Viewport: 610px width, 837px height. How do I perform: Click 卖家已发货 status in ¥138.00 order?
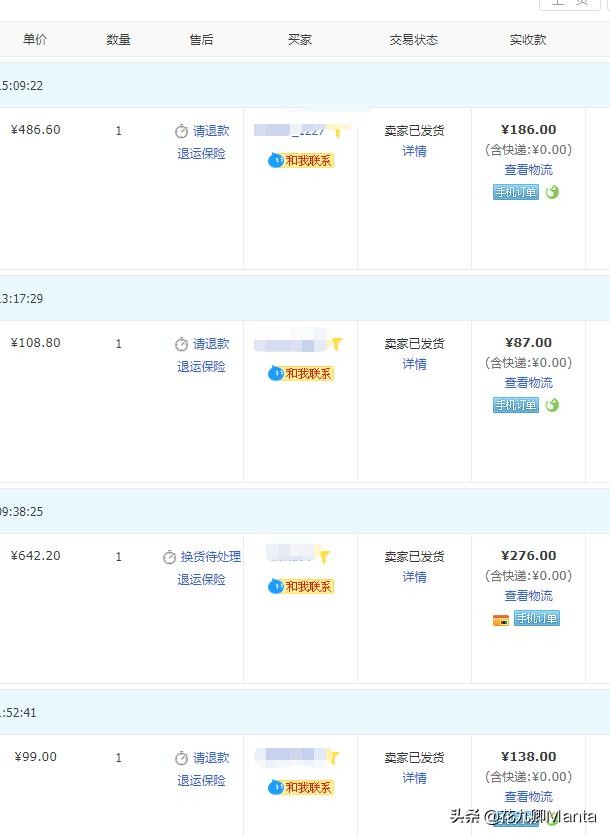pos(415,757)
